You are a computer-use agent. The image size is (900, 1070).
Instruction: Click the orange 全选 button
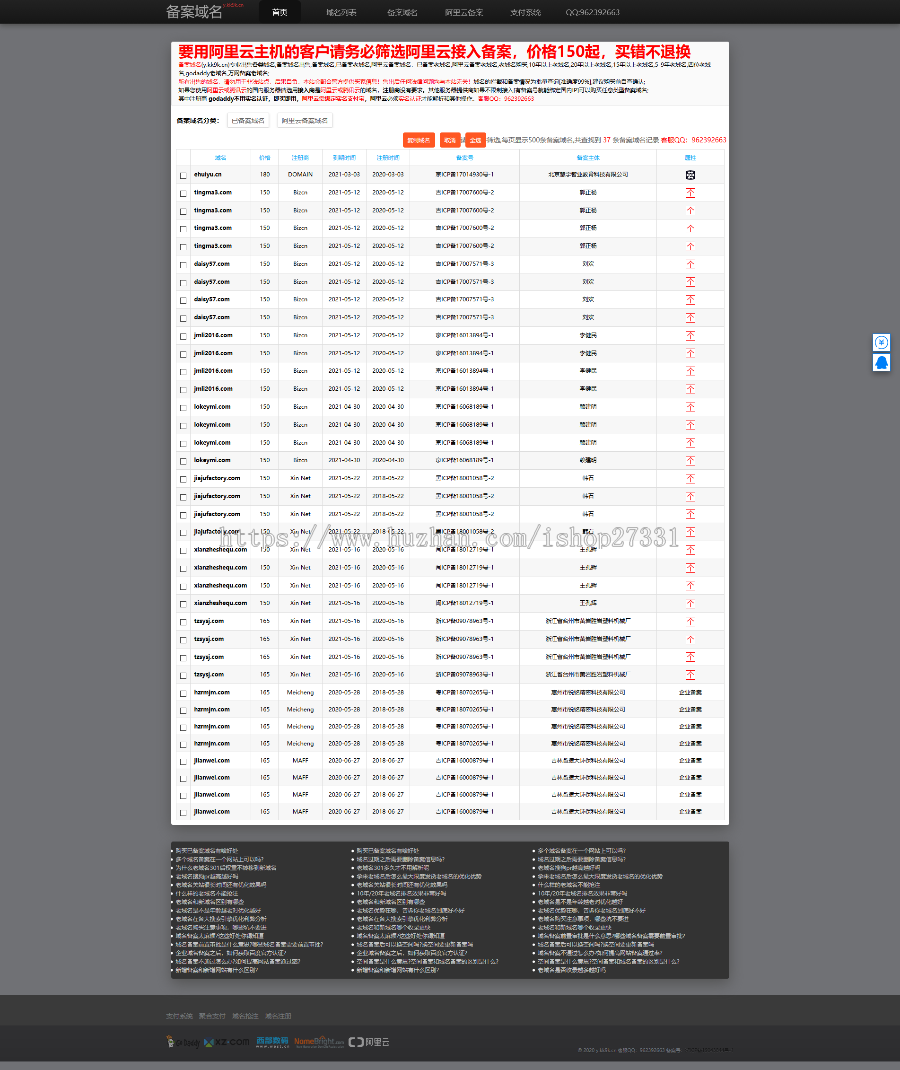click(476, 140)
